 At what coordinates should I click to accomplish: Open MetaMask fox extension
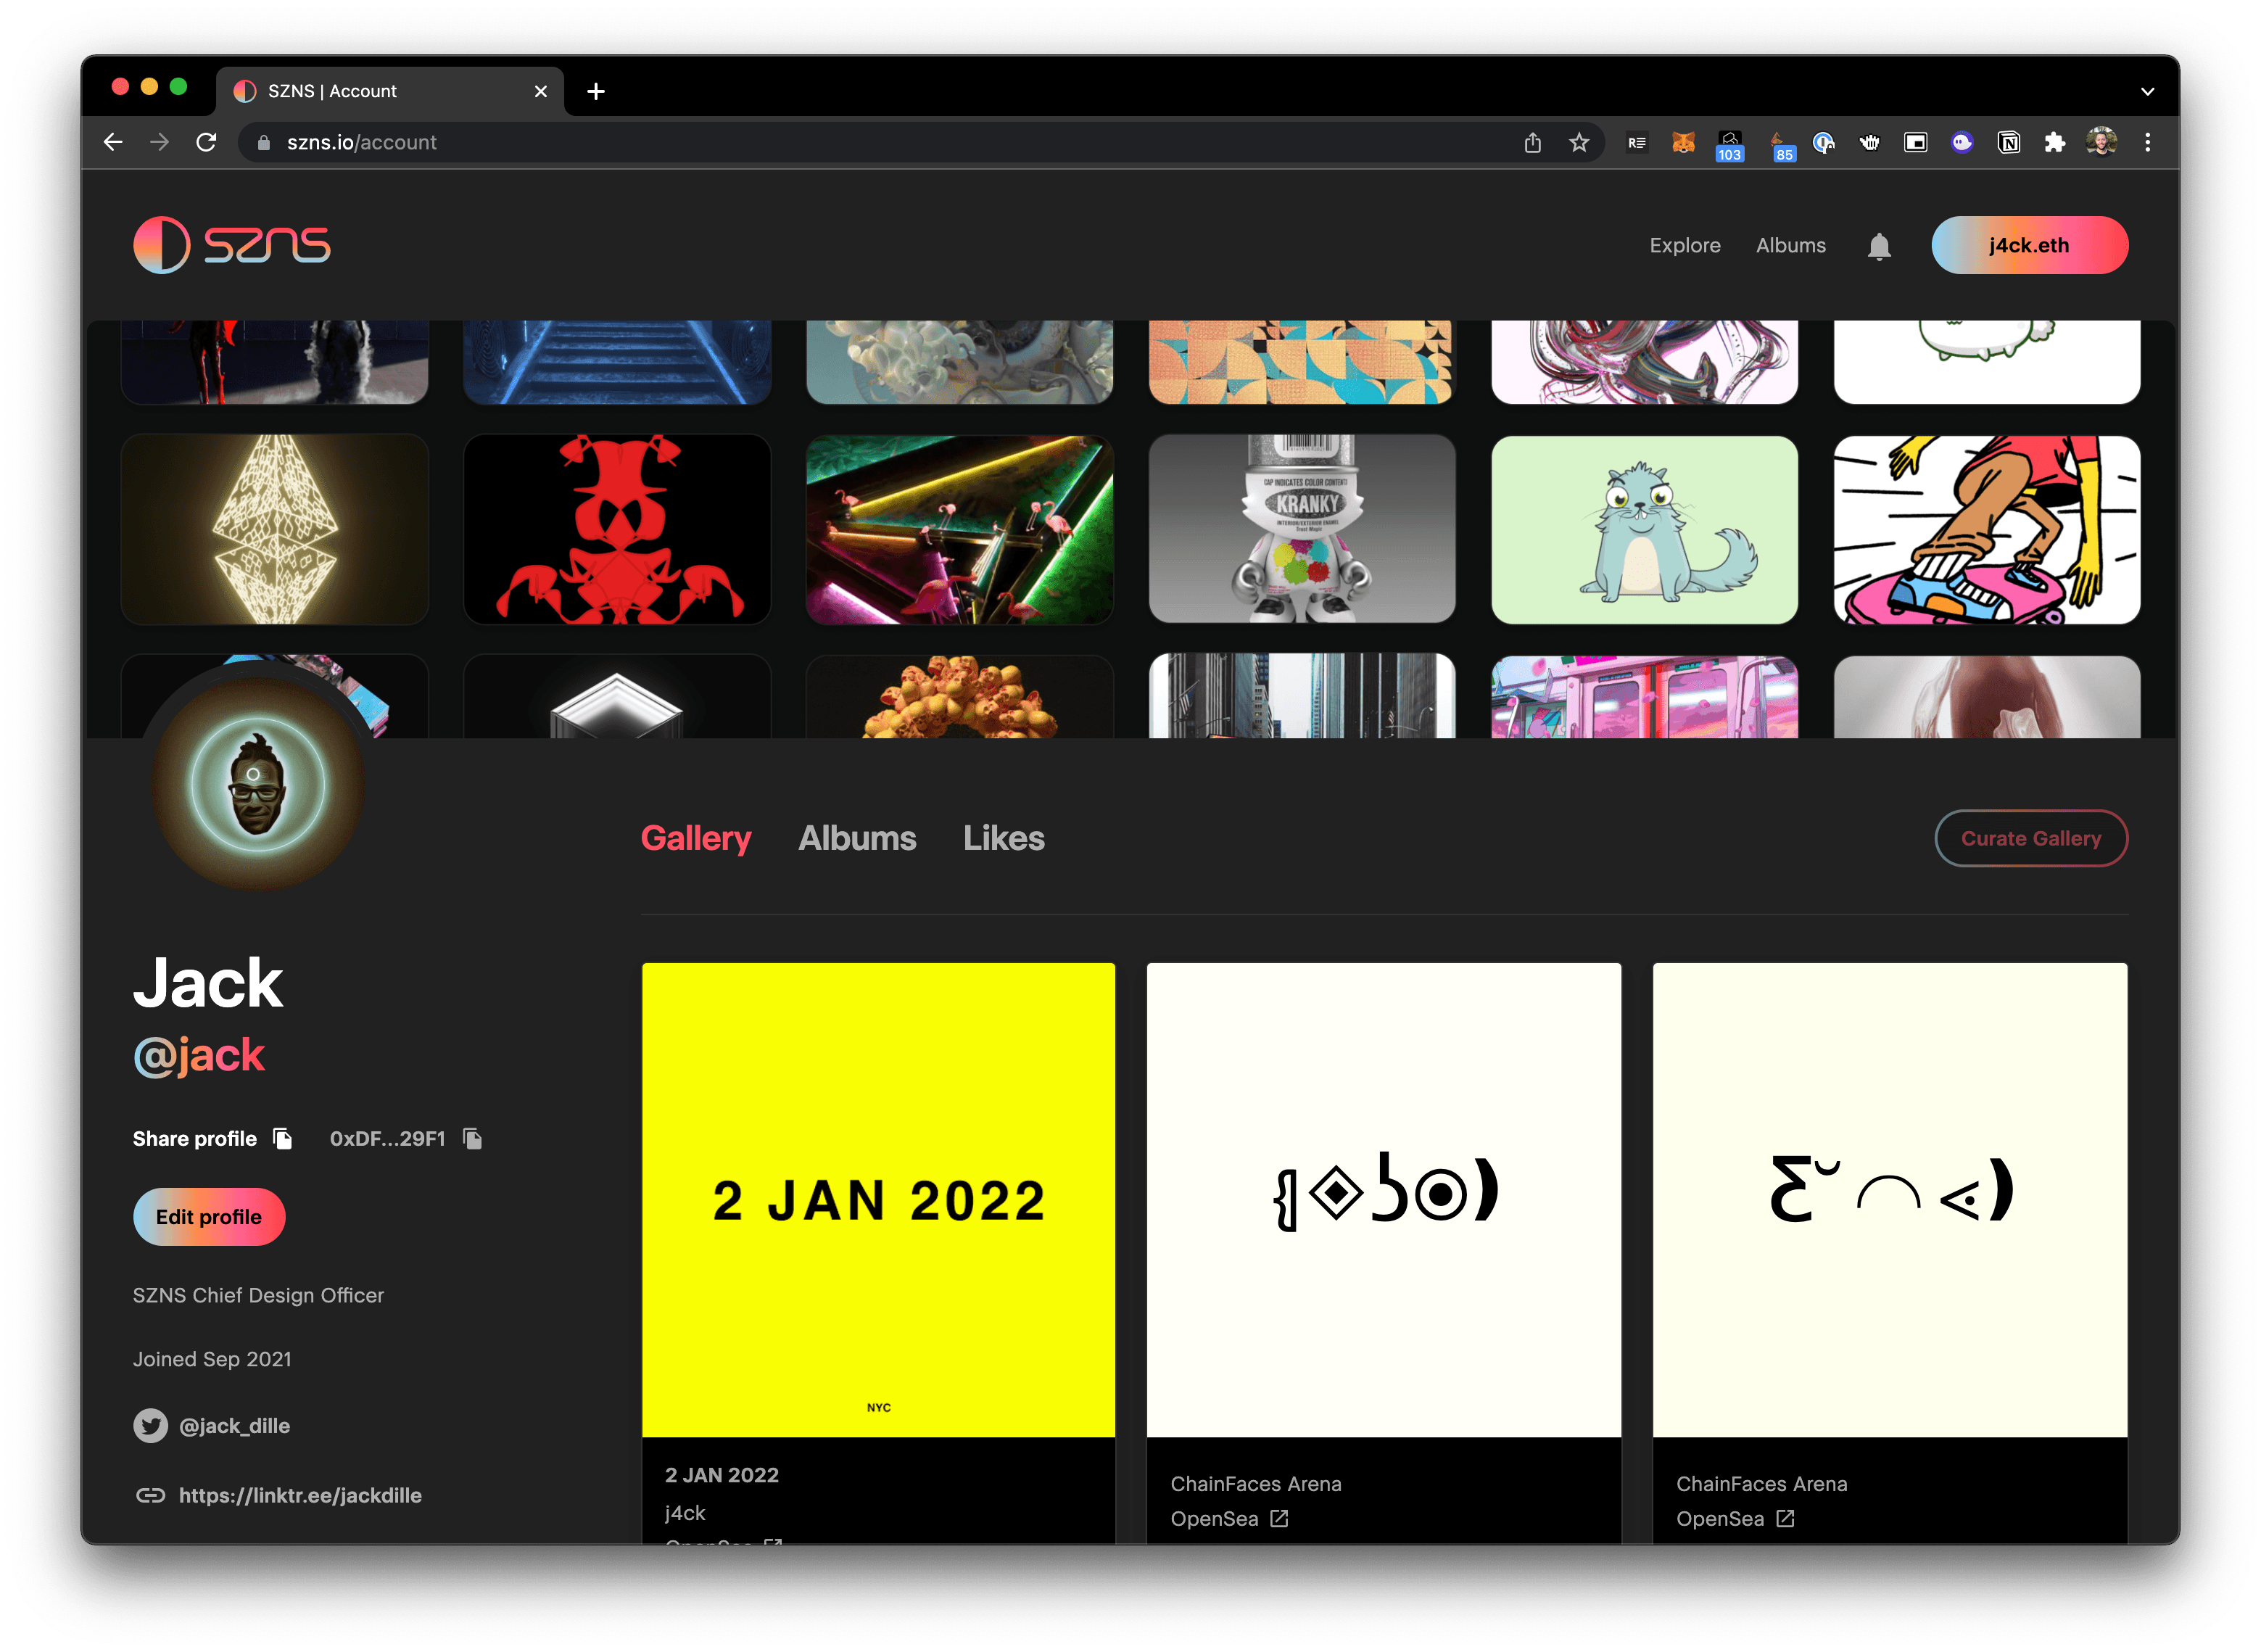point(1683,142)
